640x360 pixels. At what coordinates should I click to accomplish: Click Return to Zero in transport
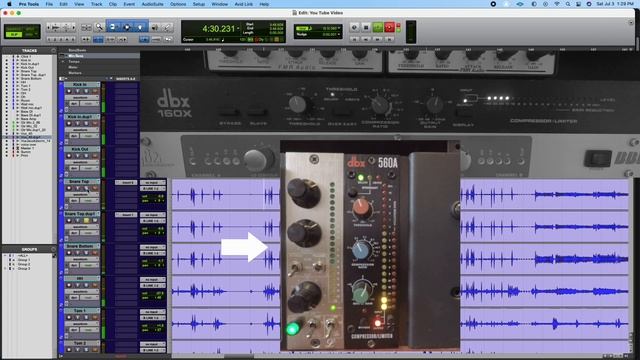354,39
